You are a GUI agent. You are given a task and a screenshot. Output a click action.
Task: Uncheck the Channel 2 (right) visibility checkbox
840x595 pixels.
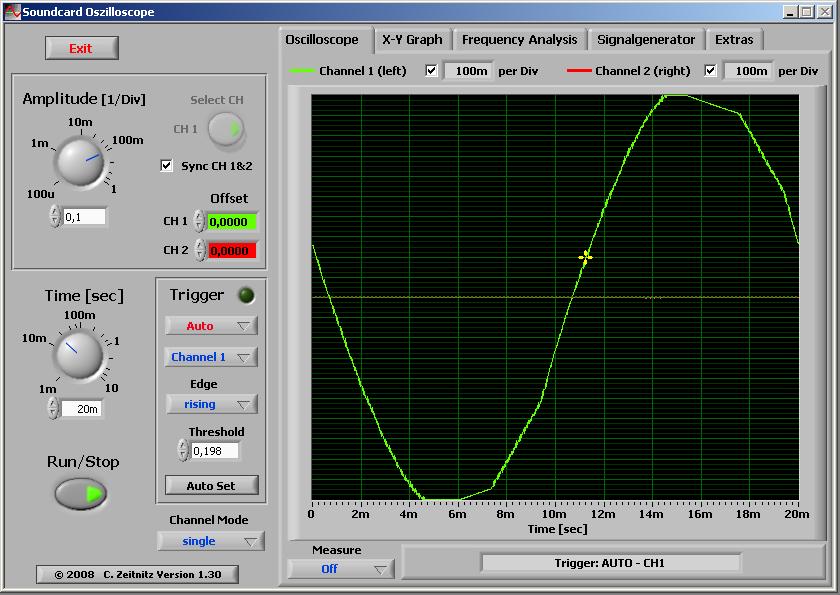(711, 71)
